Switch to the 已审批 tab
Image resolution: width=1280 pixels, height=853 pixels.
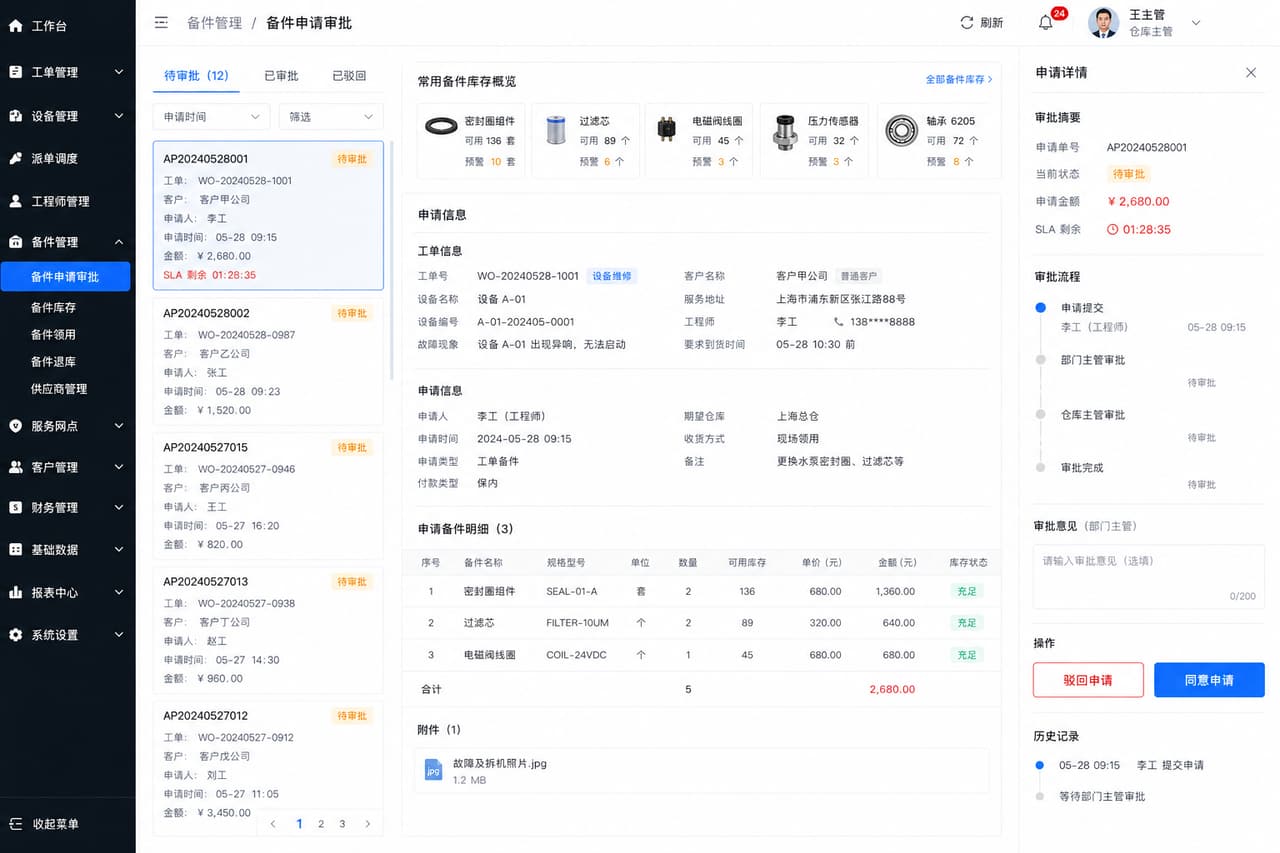click(x=281, y=76)
